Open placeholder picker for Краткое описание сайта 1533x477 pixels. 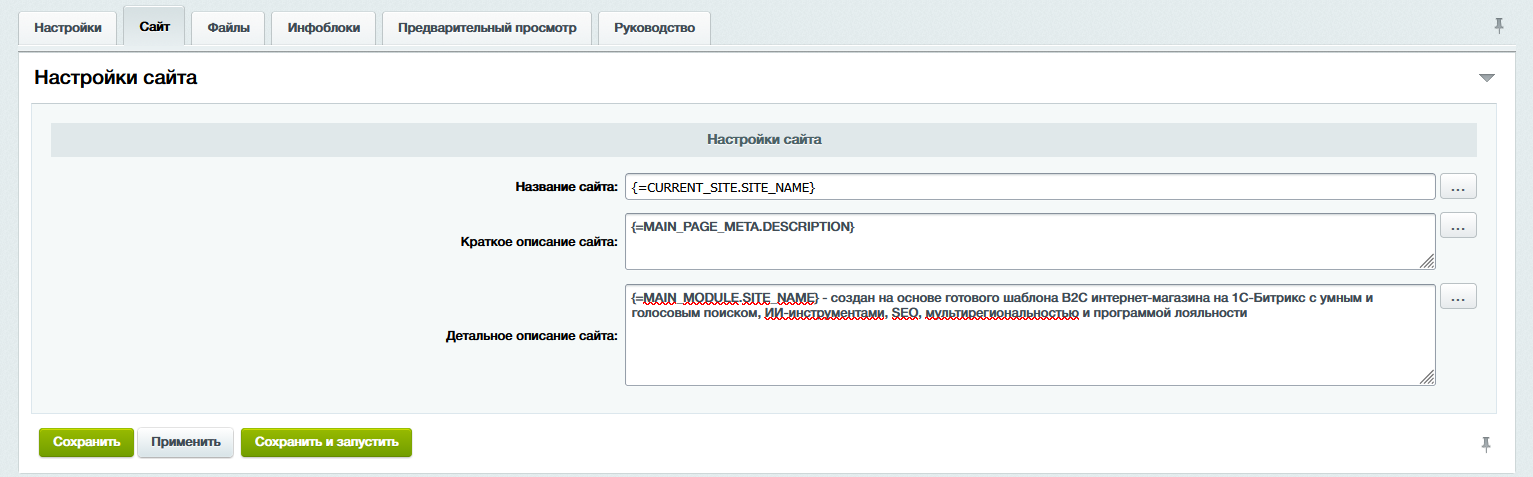click(1458, 227)
